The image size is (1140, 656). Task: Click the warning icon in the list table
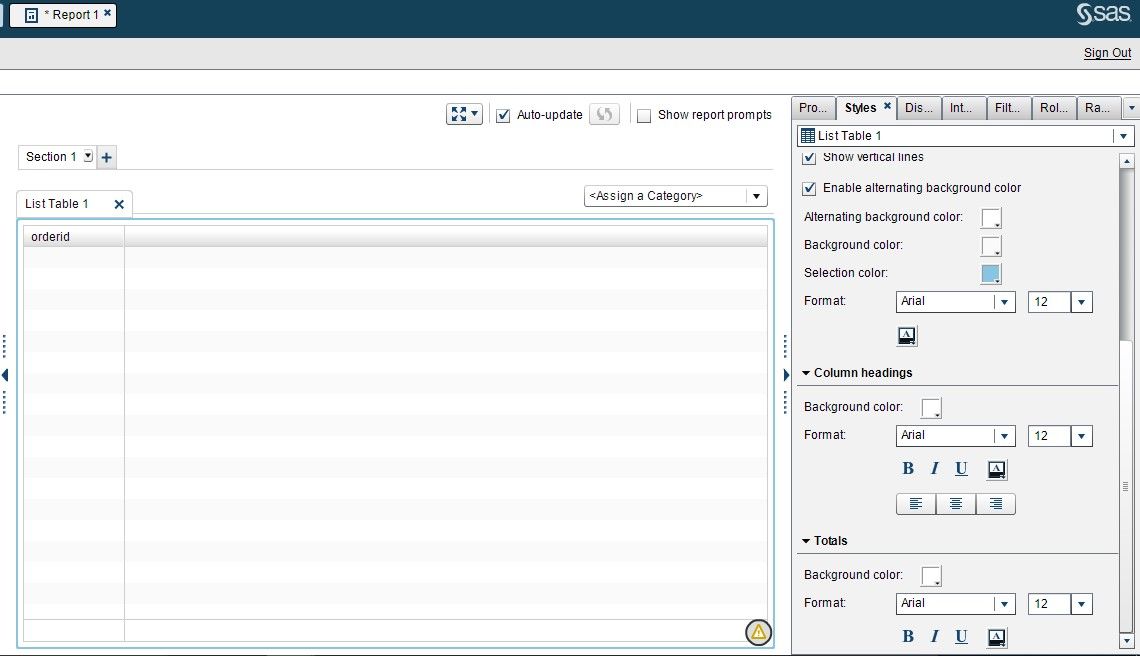pos(758,633)
